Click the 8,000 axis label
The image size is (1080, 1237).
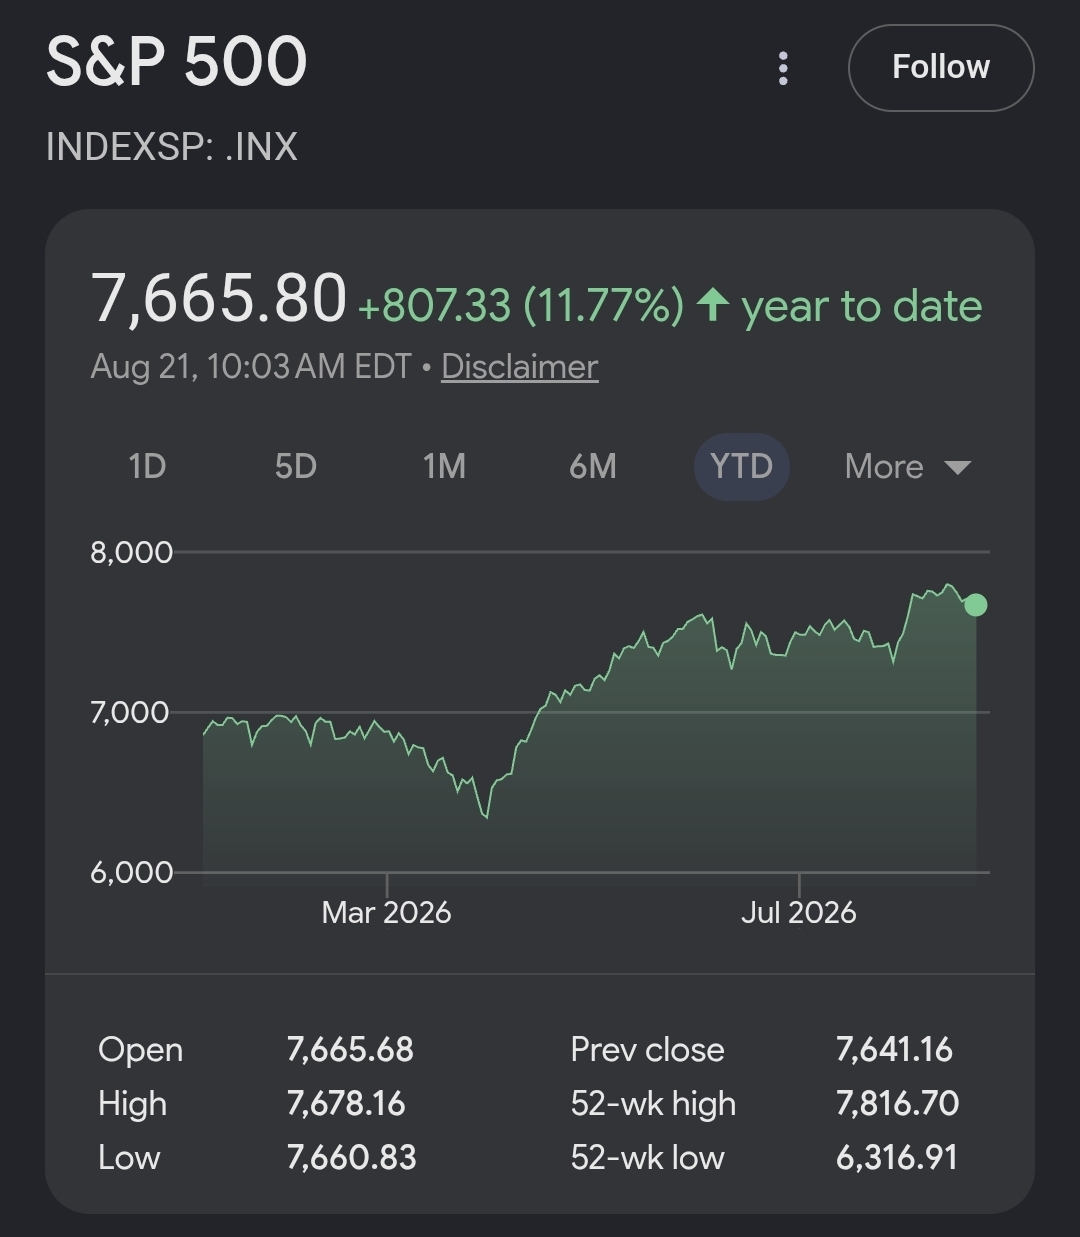131,552
